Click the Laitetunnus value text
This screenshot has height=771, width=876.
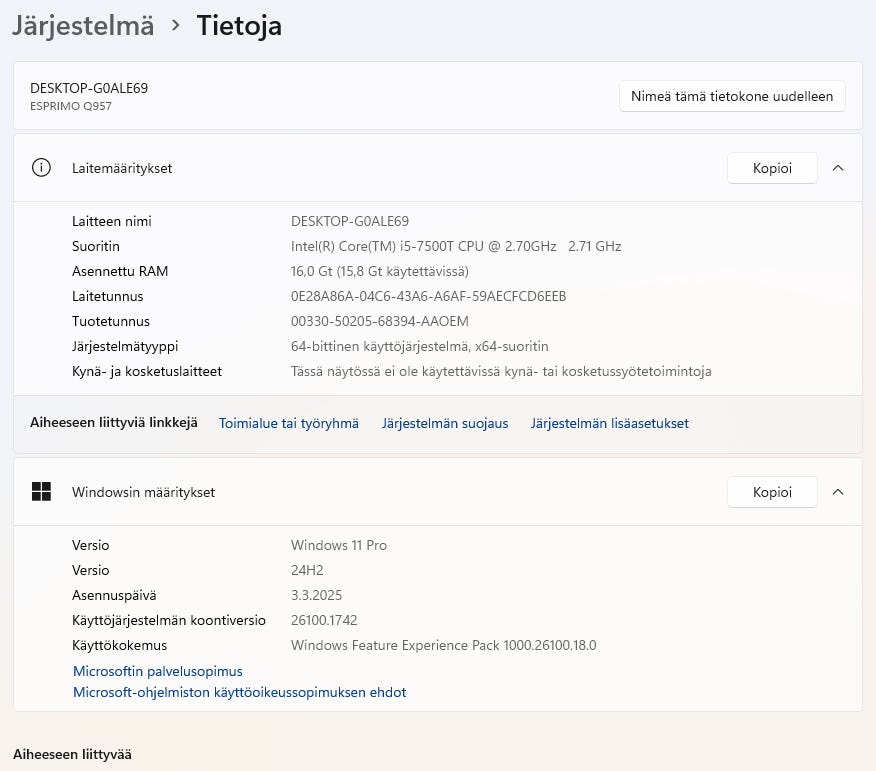(428, 296)
